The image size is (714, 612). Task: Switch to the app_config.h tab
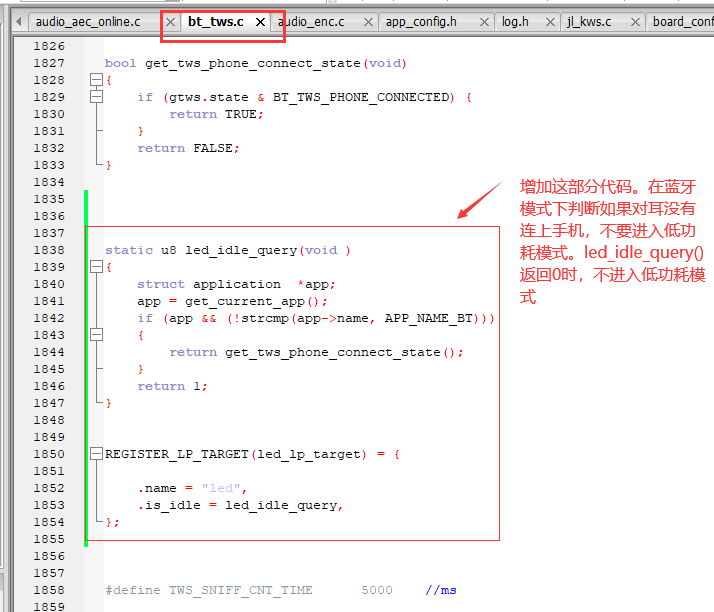click(x=421, y=22)
